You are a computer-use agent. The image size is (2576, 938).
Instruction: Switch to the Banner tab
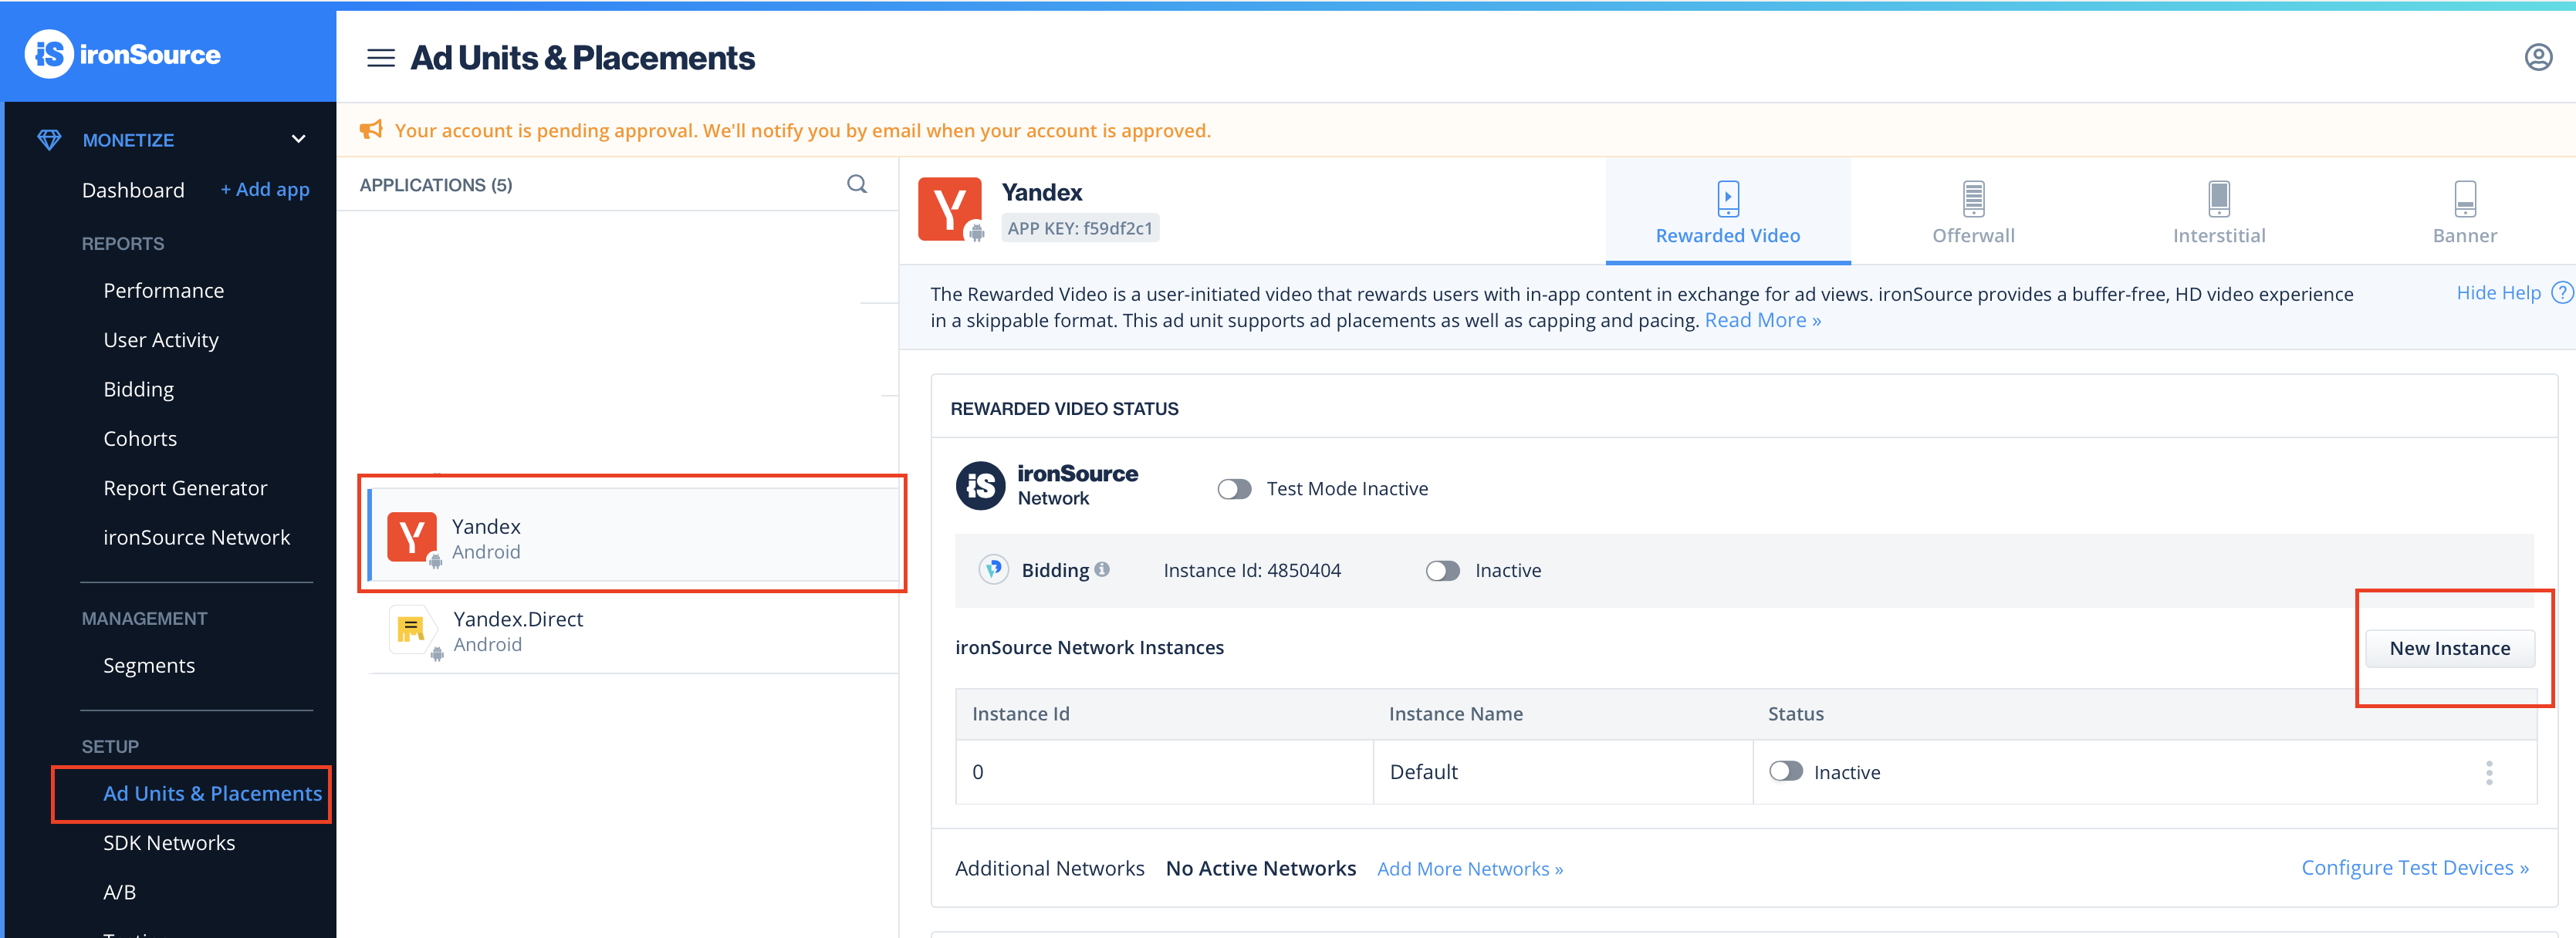[2464, 212]
